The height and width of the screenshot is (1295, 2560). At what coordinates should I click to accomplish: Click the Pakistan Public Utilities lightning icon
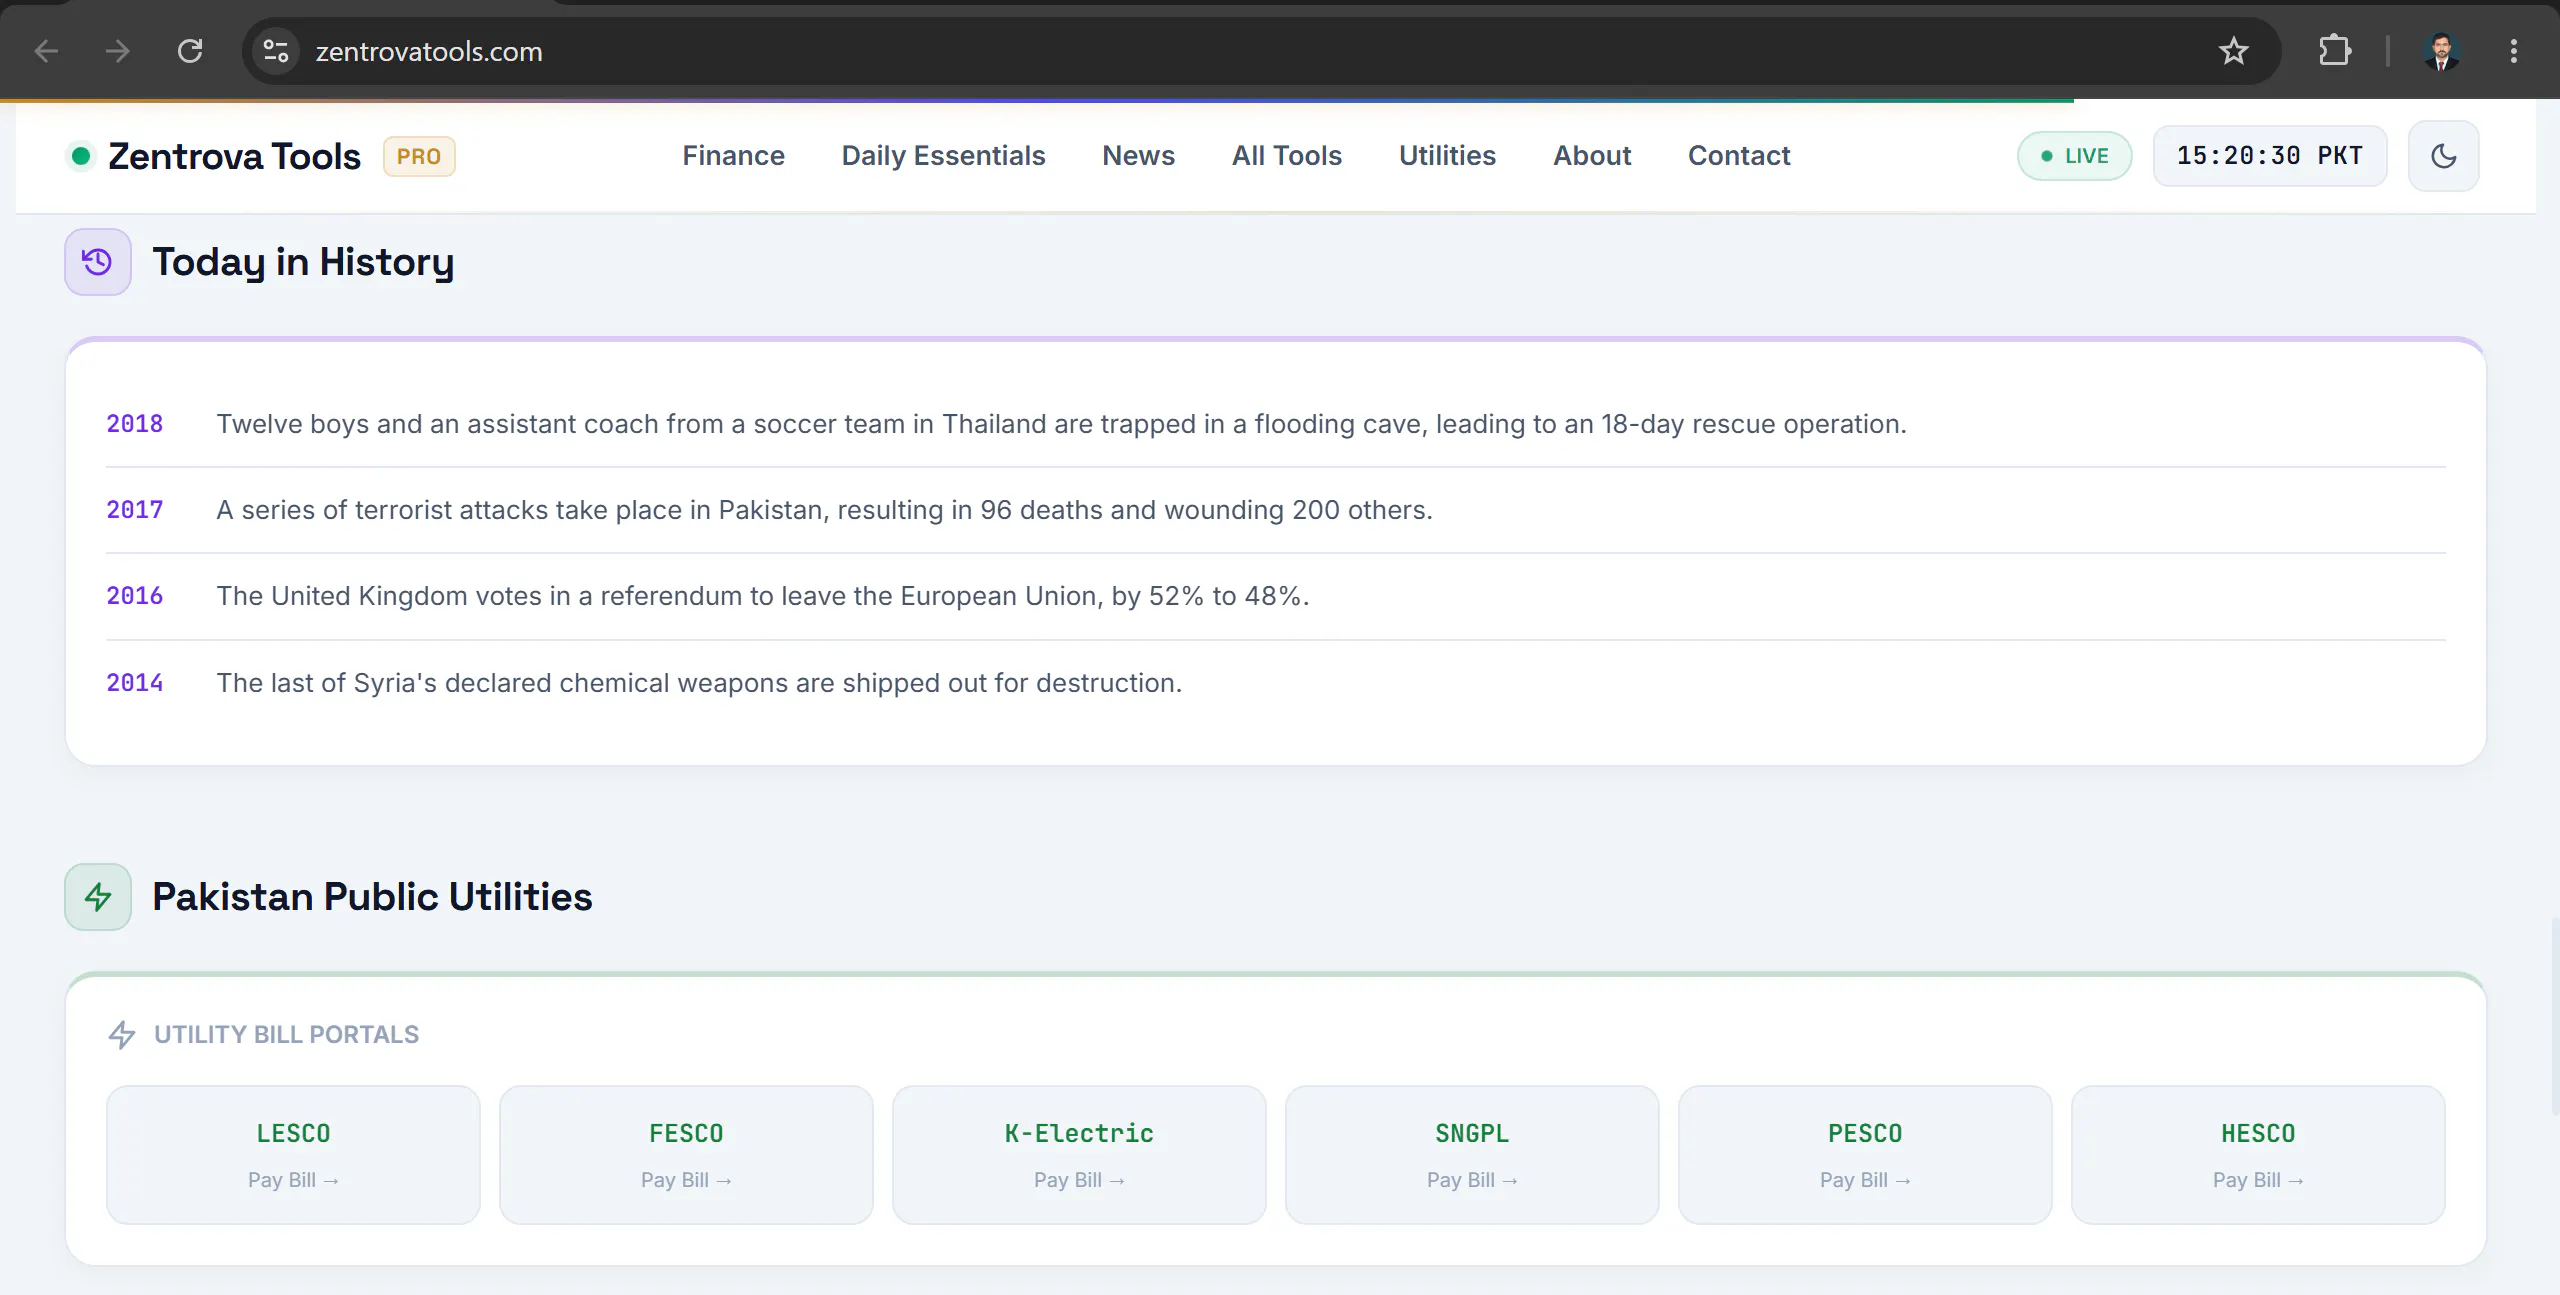(x=98, y=897)
